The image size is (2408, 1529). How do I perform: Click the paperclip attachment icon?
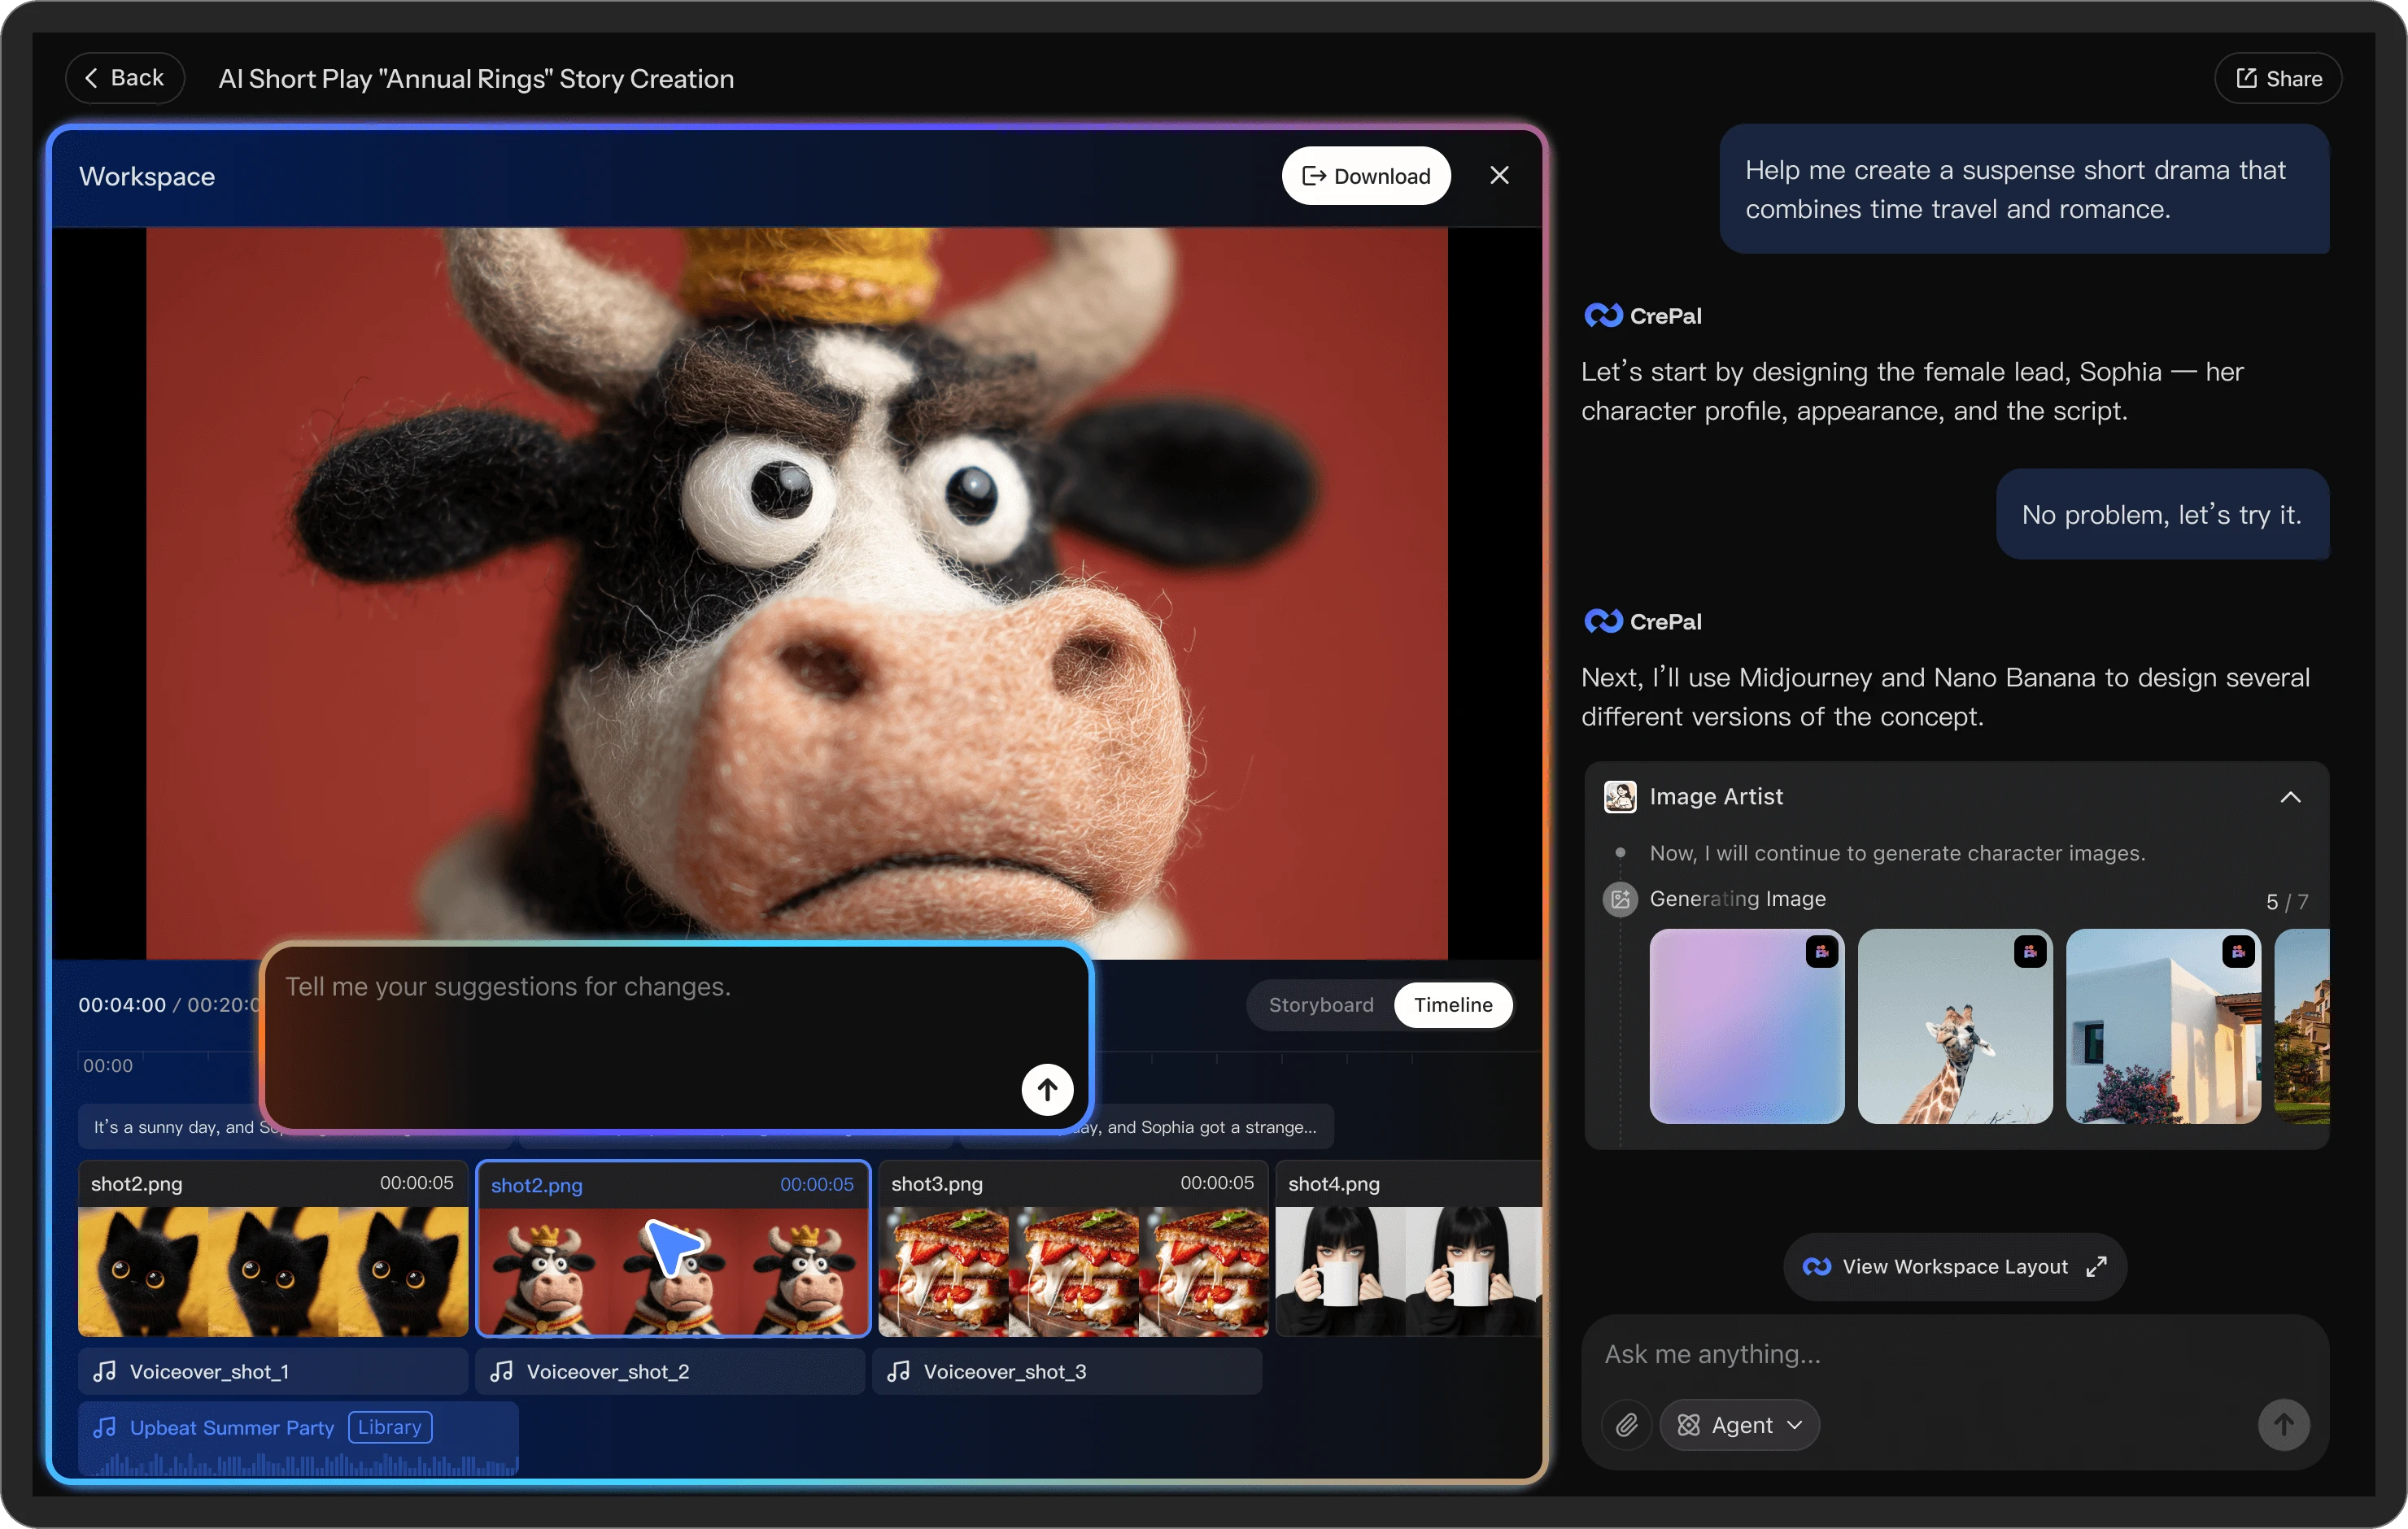(x=1626, y=1424)
